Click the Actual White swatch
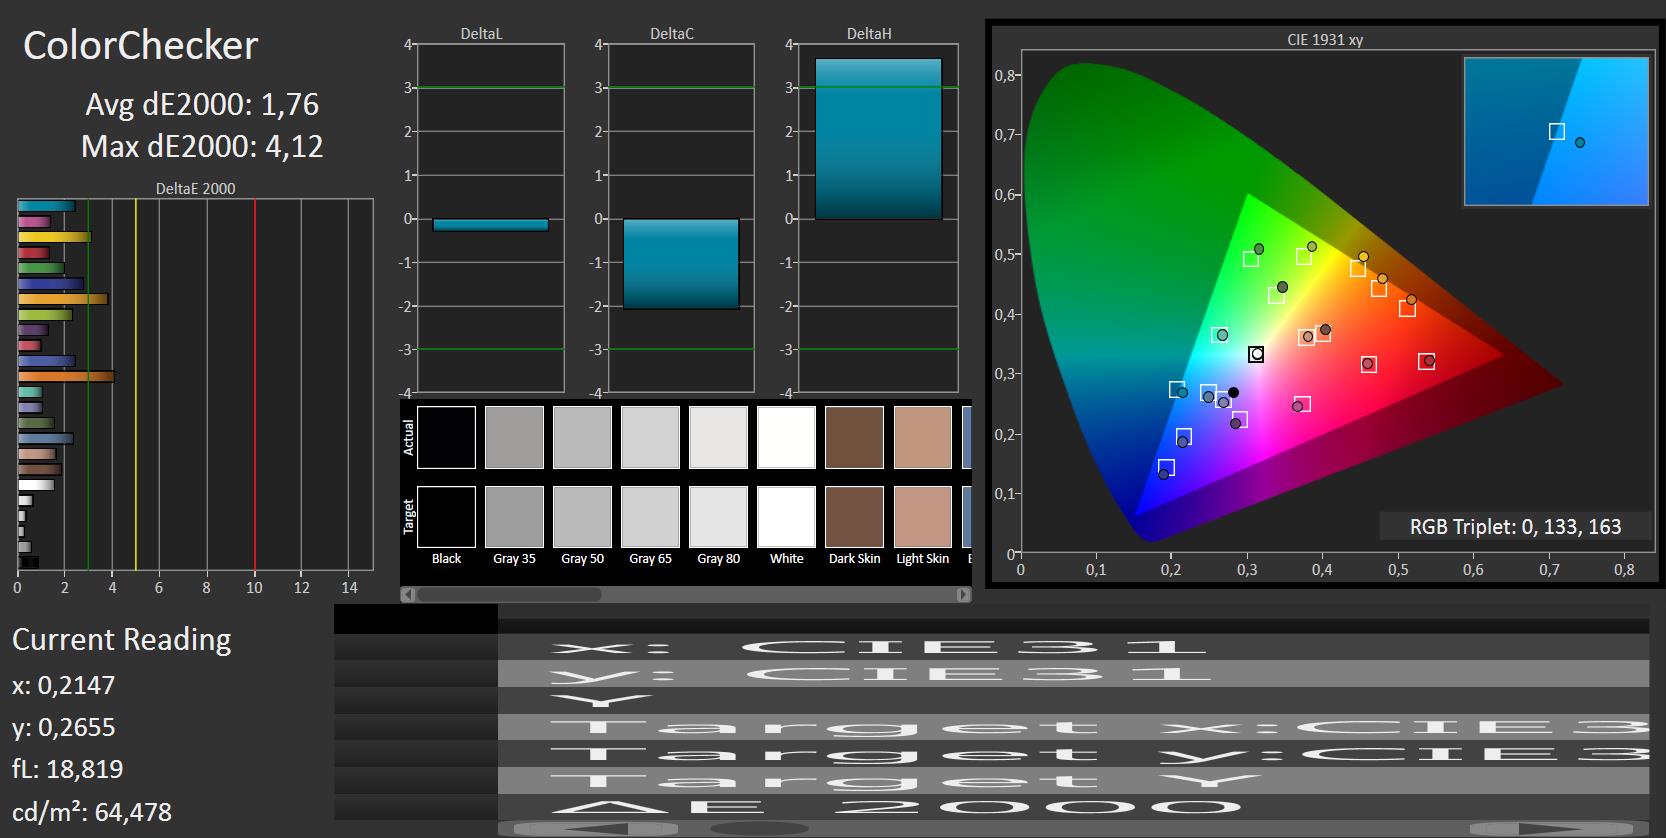The height and width of the screenshot is (838, 1666). click(786, 437)
